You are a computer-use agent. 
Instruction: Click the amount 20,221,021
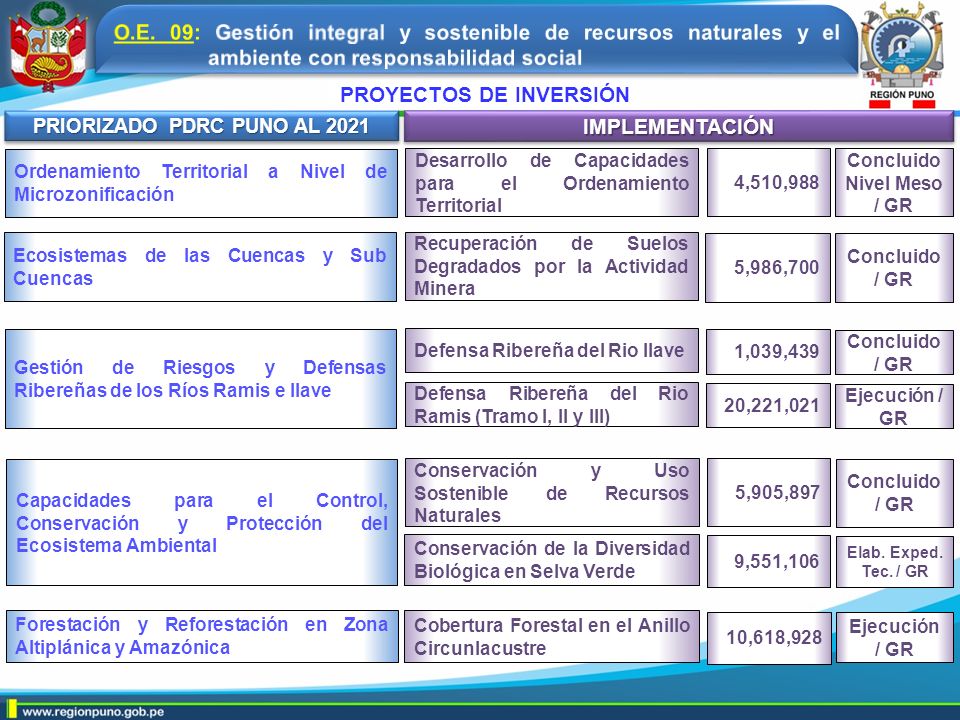[768, 405]
